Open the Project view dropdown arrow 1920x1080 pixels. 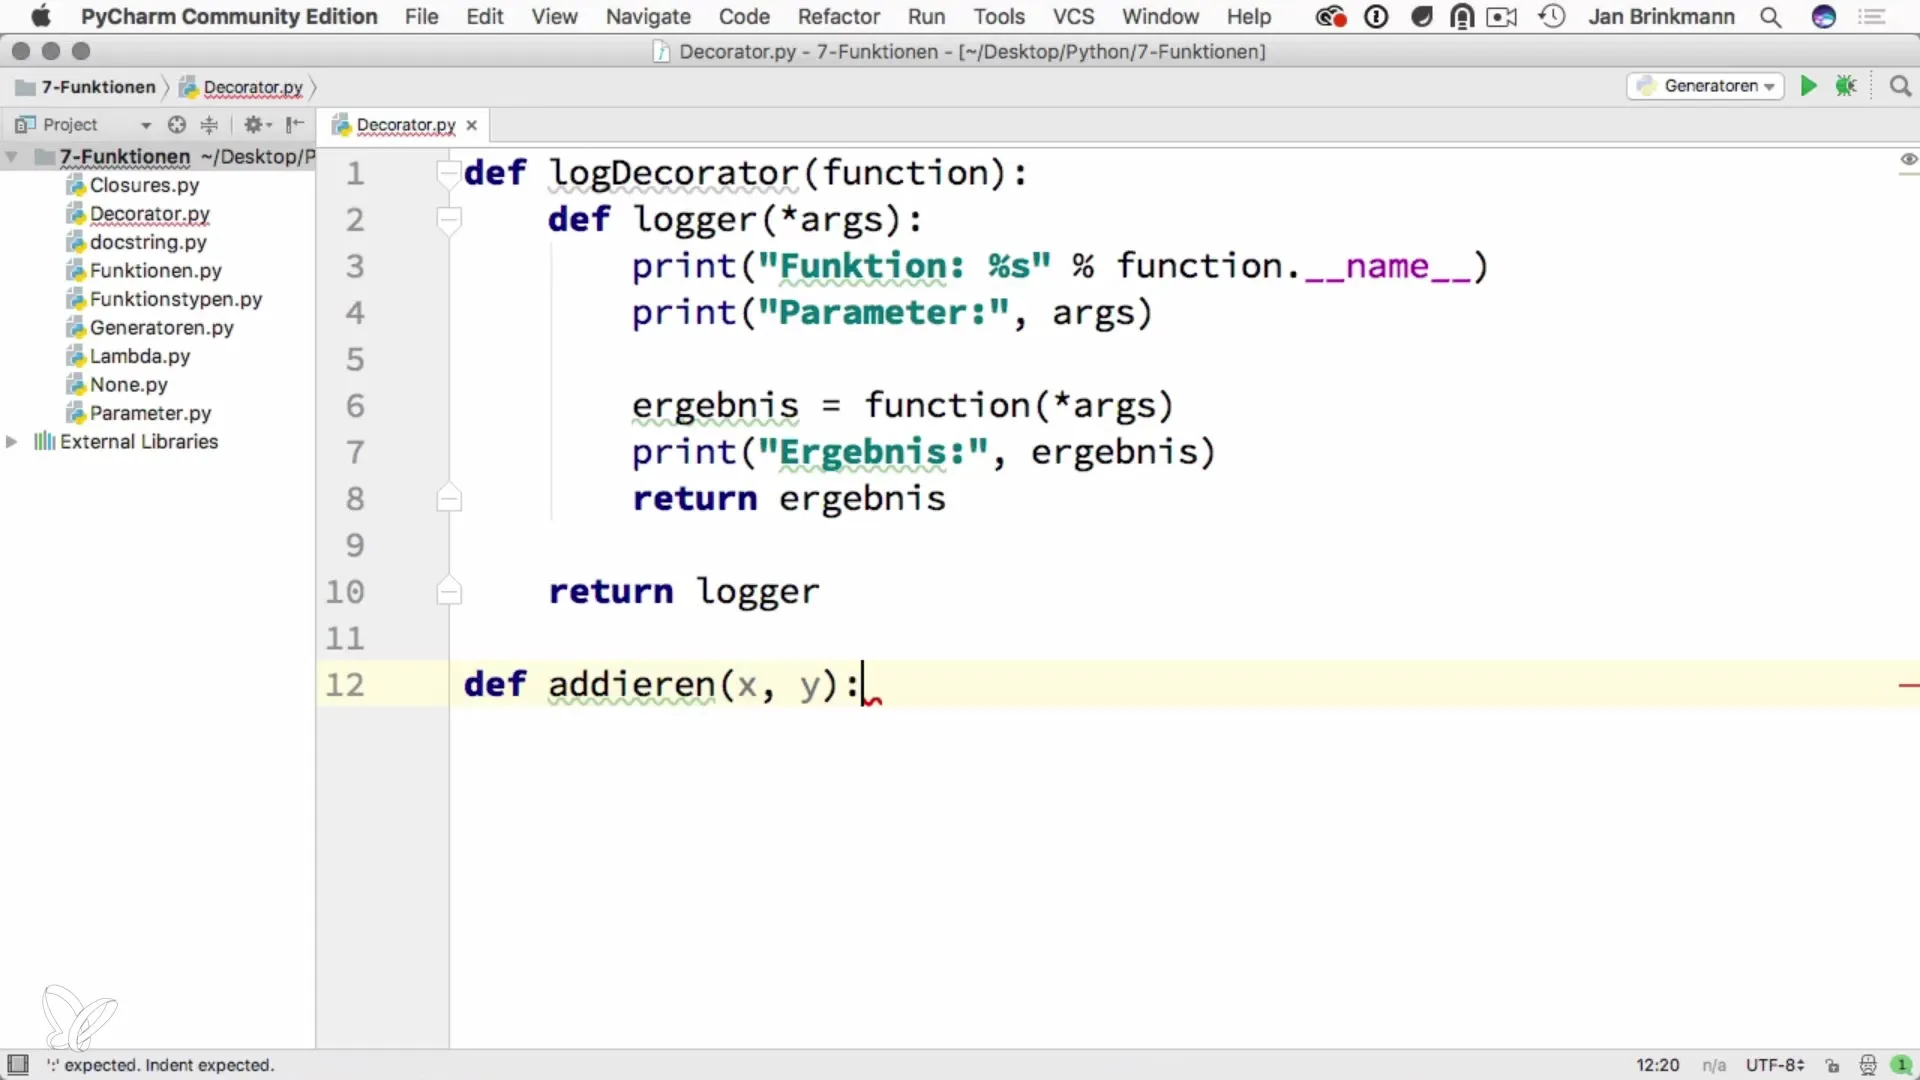[146, 125]
